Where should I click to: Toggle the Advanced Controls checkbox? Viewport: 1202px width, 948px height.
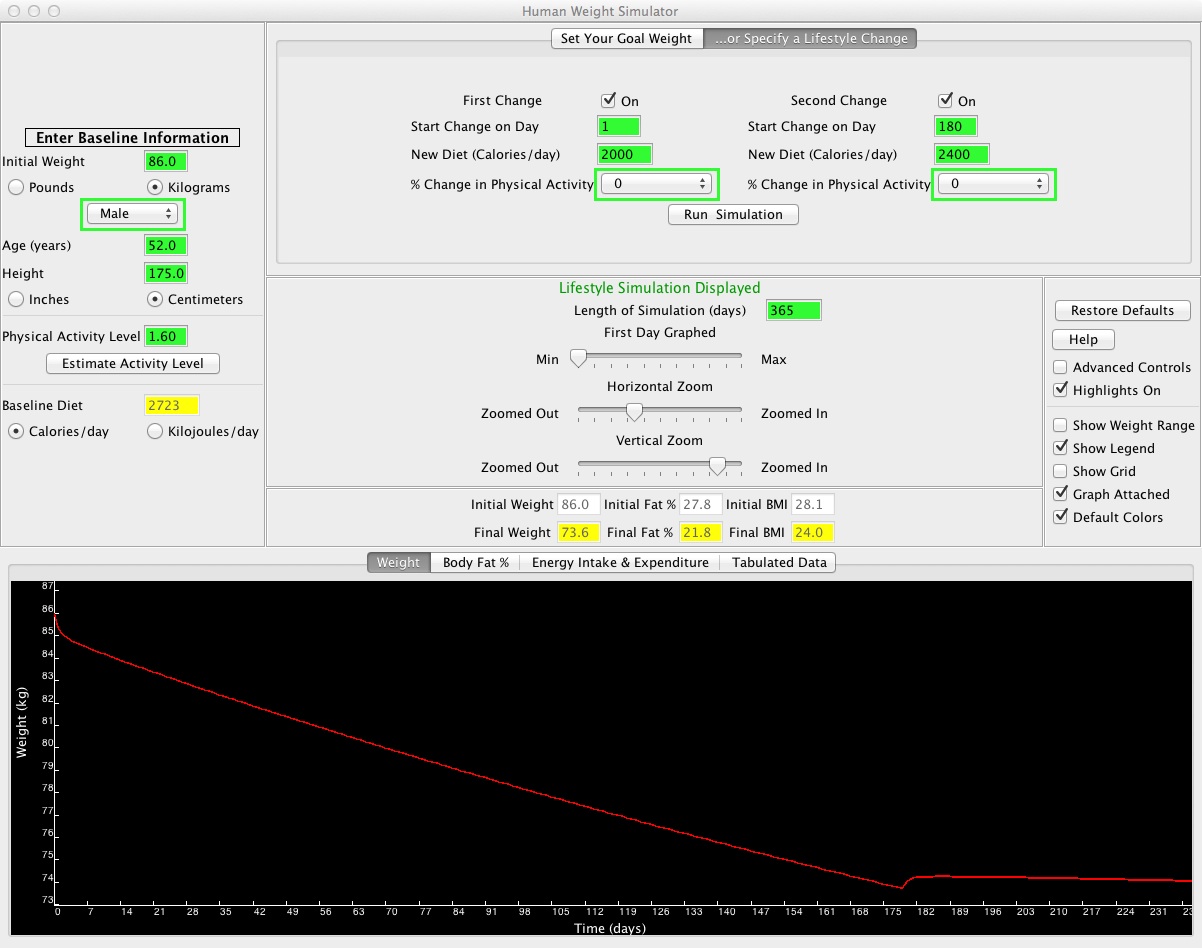coord(1060,368)
